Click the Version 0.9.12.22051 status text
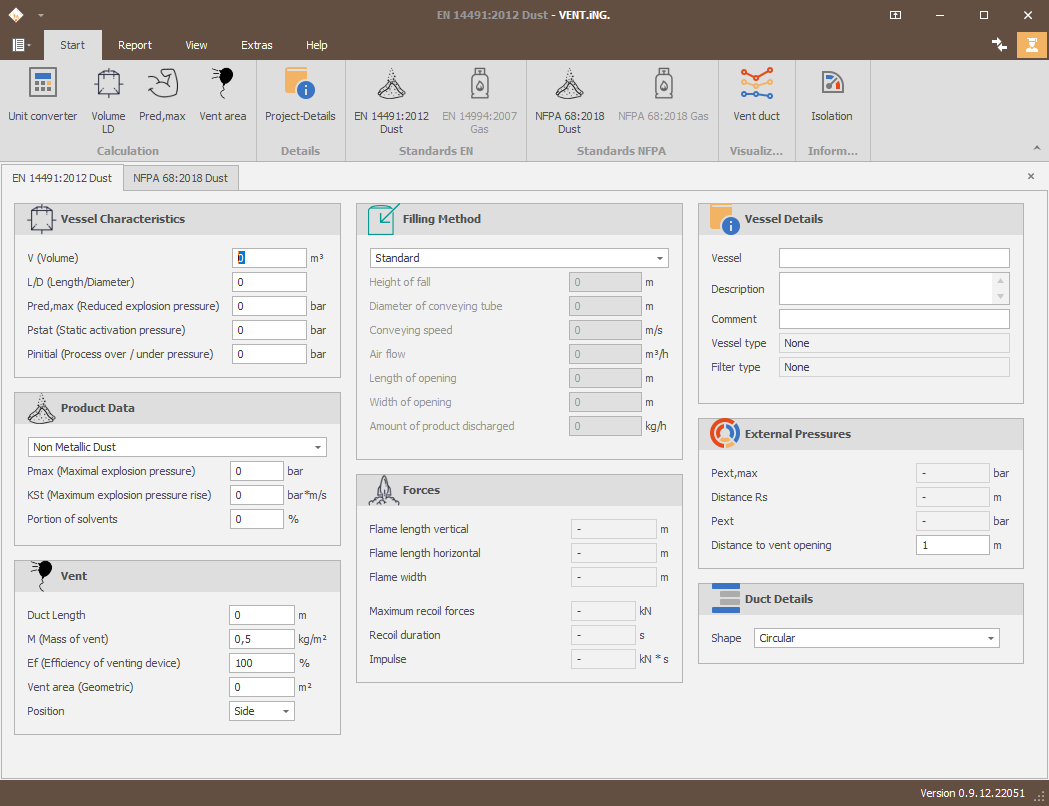 click(x=972, y=793)
